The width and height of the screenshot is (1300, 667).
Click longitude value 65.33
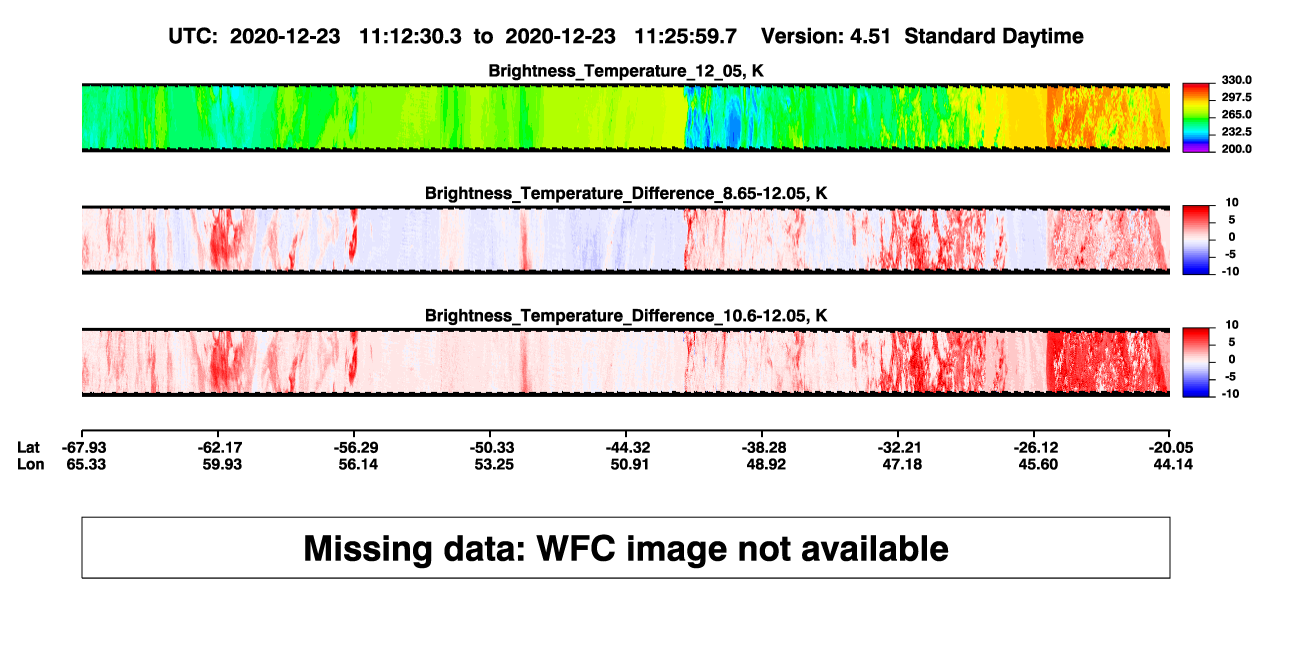(x=86, y=464)
